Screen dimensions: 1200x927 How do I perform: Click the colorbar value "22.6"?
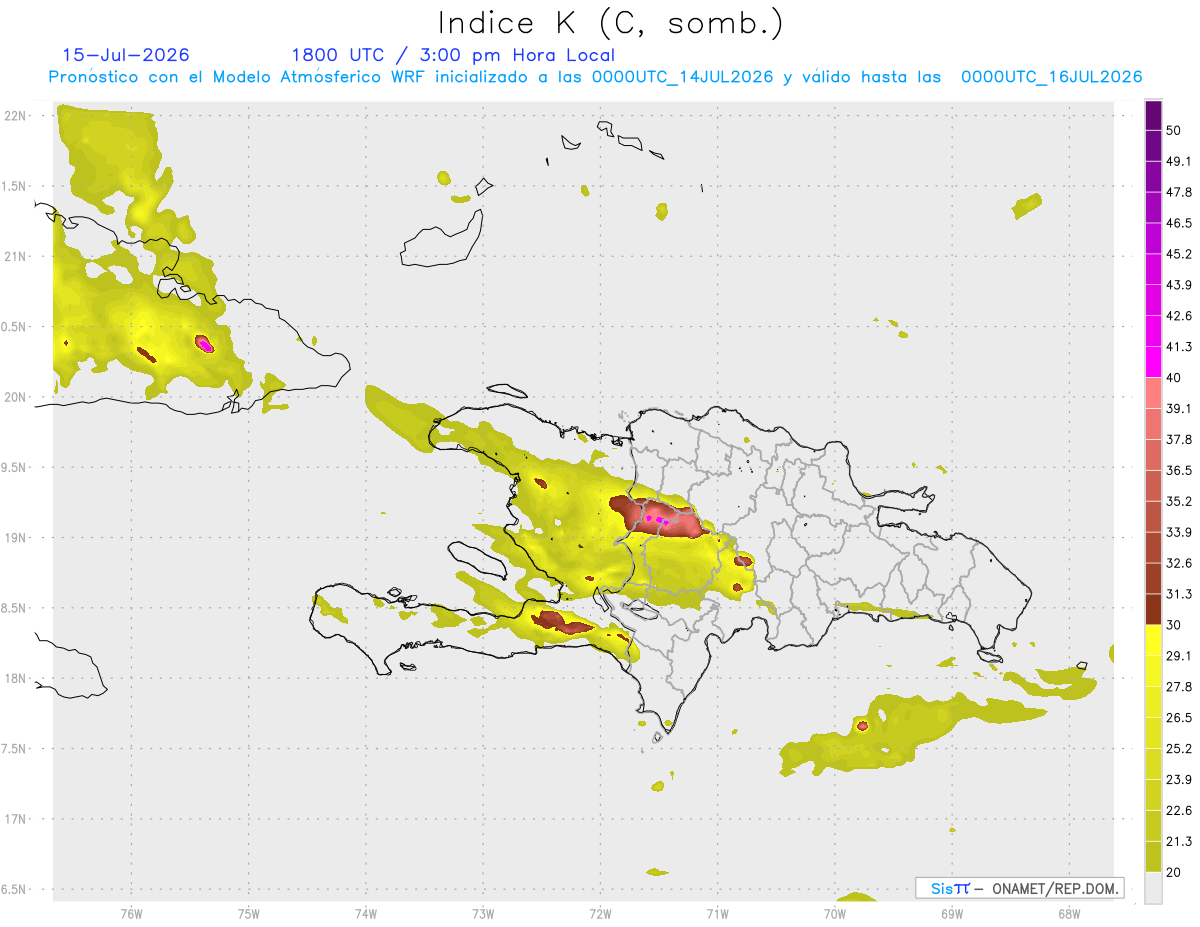click(x=1179, y=810)
